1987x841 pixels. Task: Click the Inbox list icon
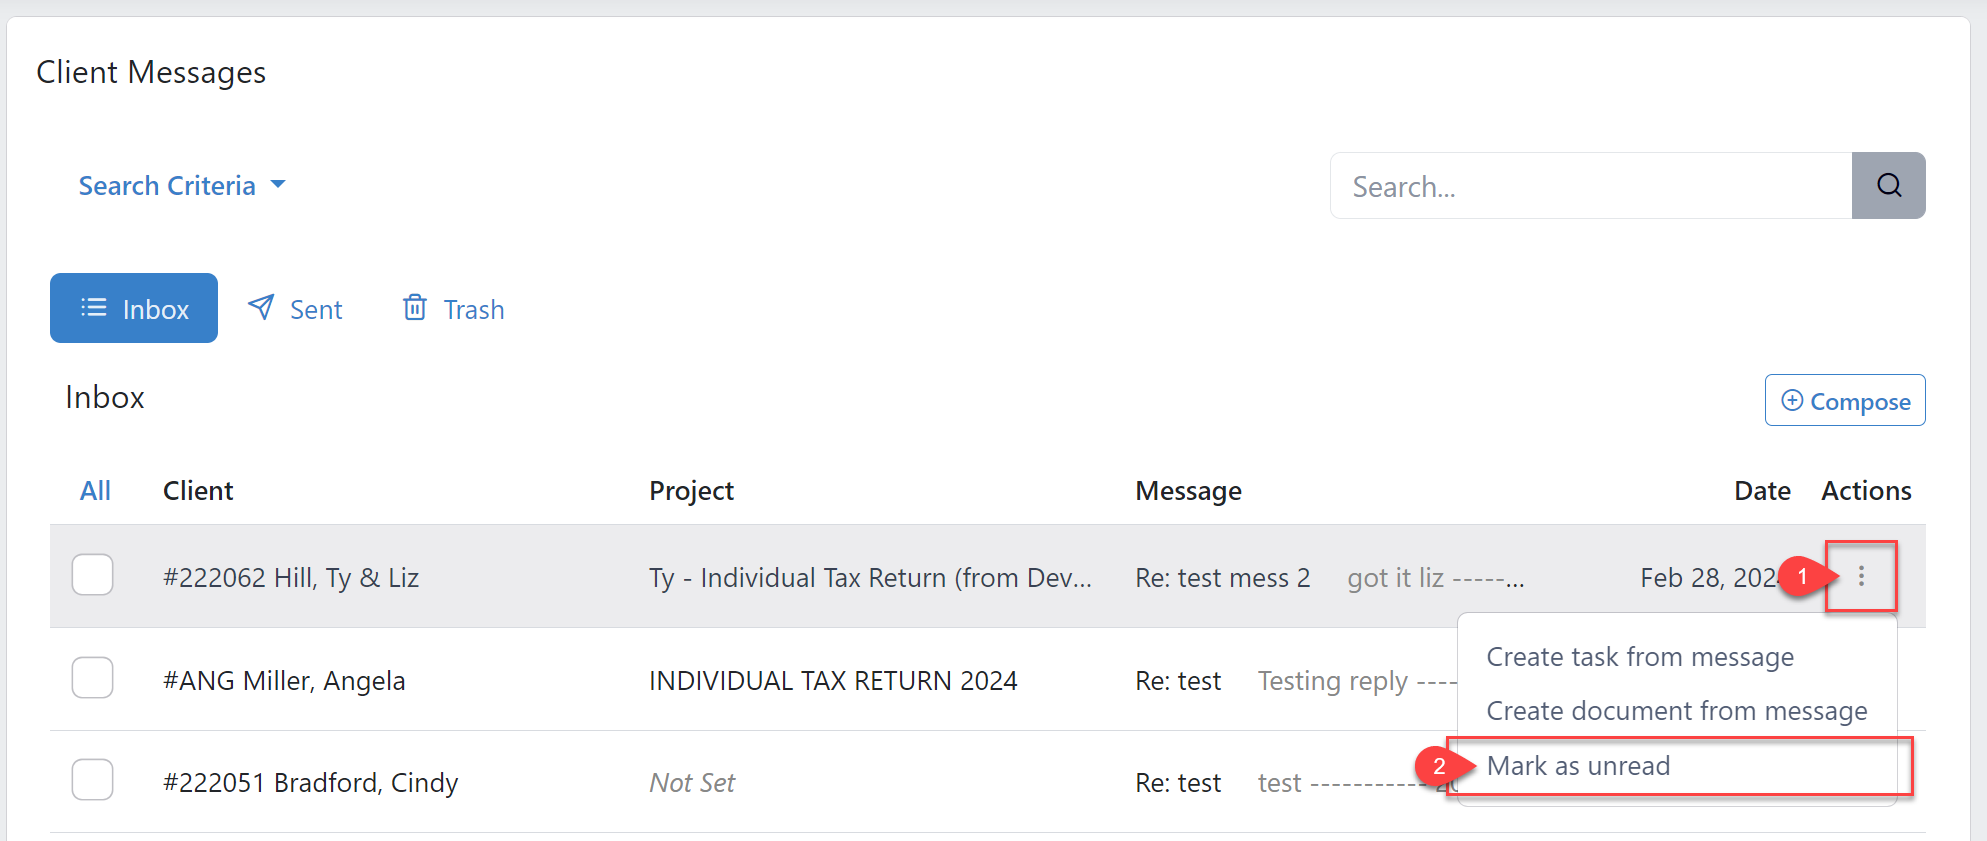pos(92,308)
